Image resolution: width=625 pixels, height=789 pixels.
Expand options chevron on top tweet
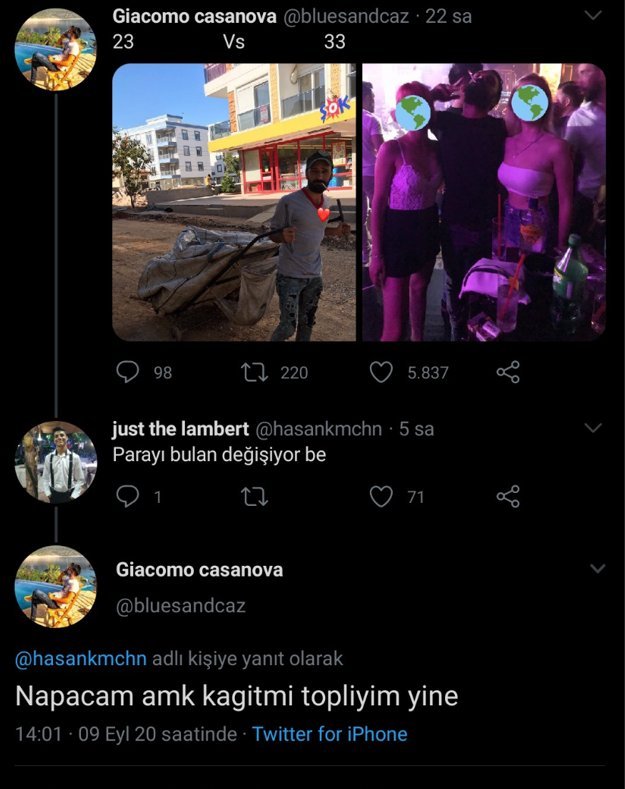coord(593,17)
